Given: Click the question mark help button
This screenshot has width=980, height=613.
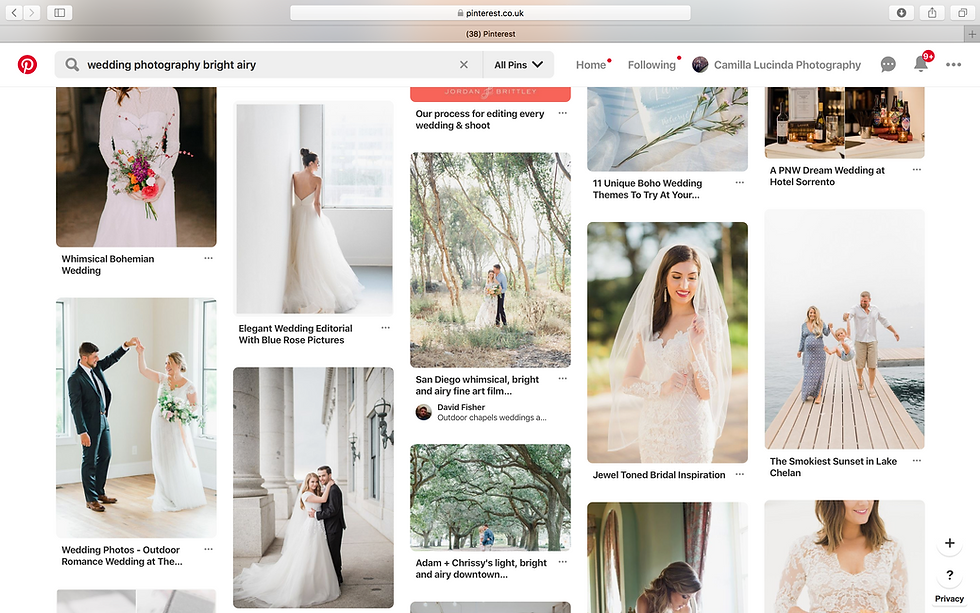Looking at the screenshot, I should [949, 575].
